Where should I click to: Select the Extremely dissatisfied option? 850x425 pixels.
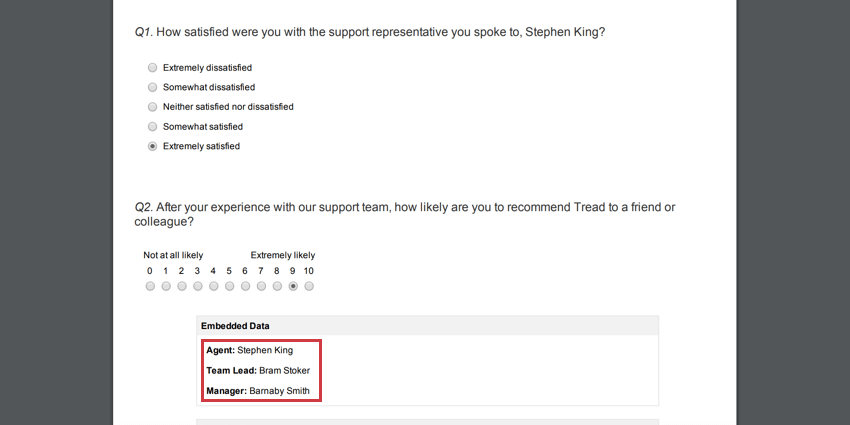[x=152, y=68]
